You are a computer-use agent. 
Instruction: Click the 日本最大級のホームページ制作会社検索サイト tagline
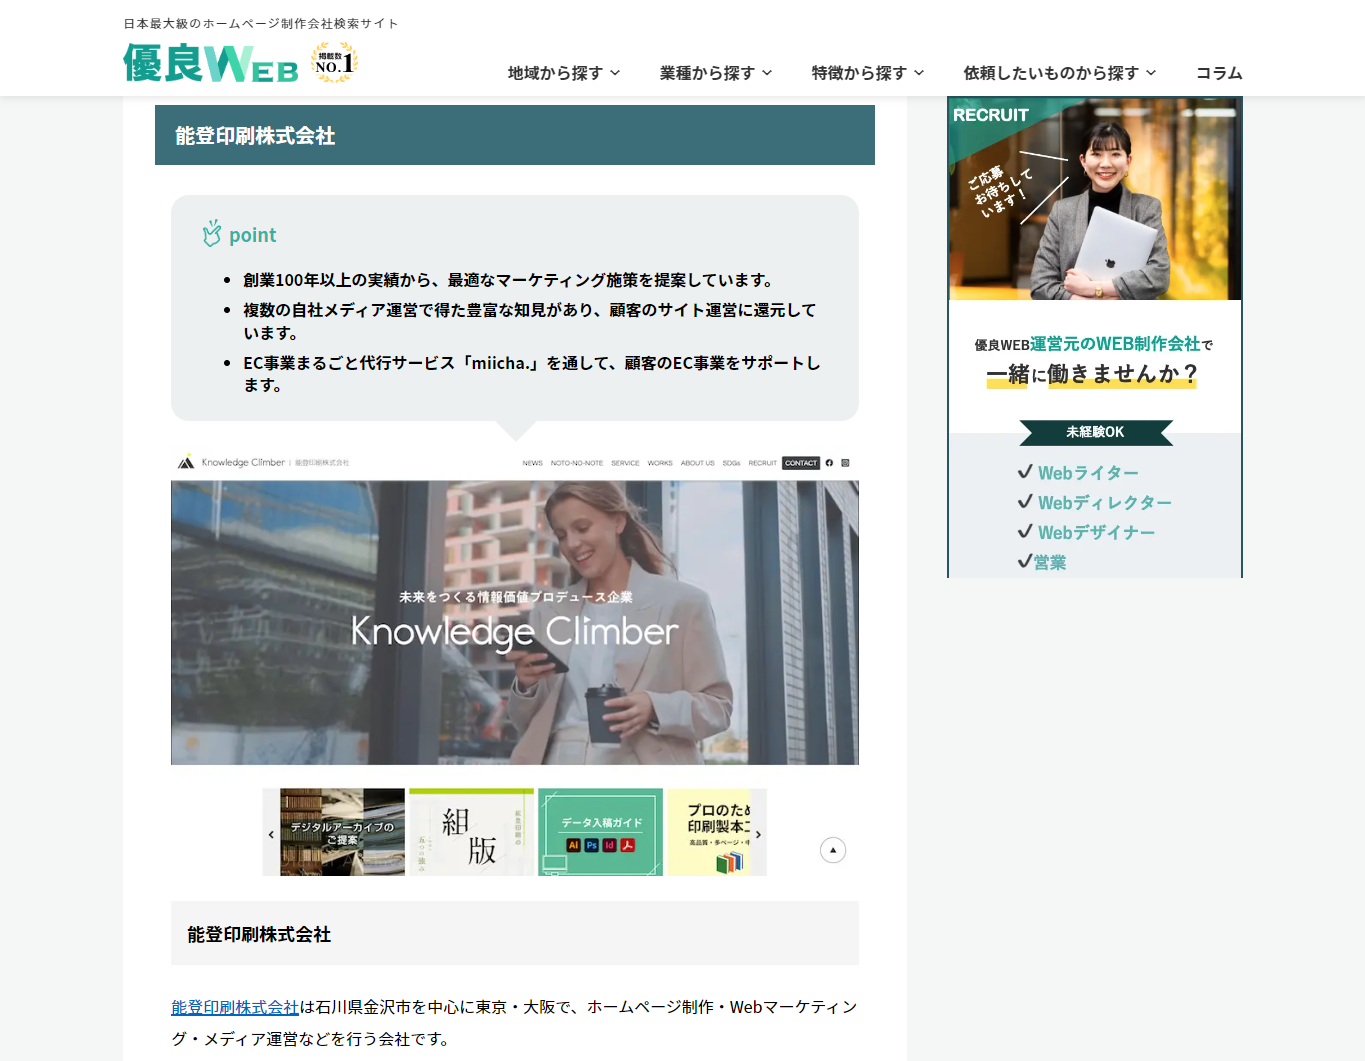click(261, 23)
